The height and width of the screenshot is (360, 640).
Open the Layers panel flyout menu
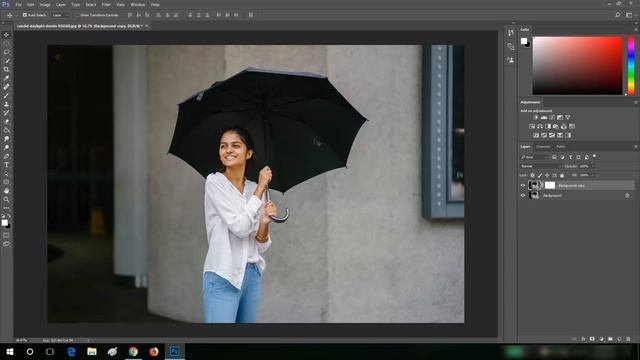pos(636,147)
